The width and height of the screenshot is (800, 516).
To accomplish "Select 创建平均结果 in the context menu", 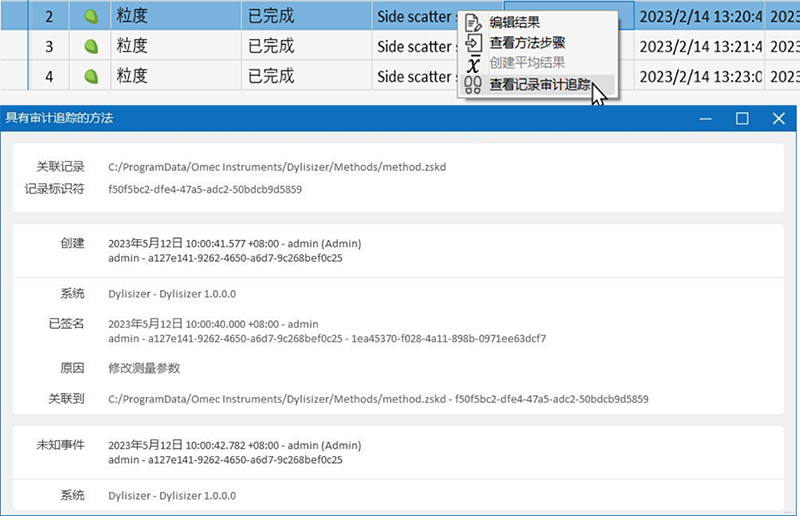I will (527, 63).
